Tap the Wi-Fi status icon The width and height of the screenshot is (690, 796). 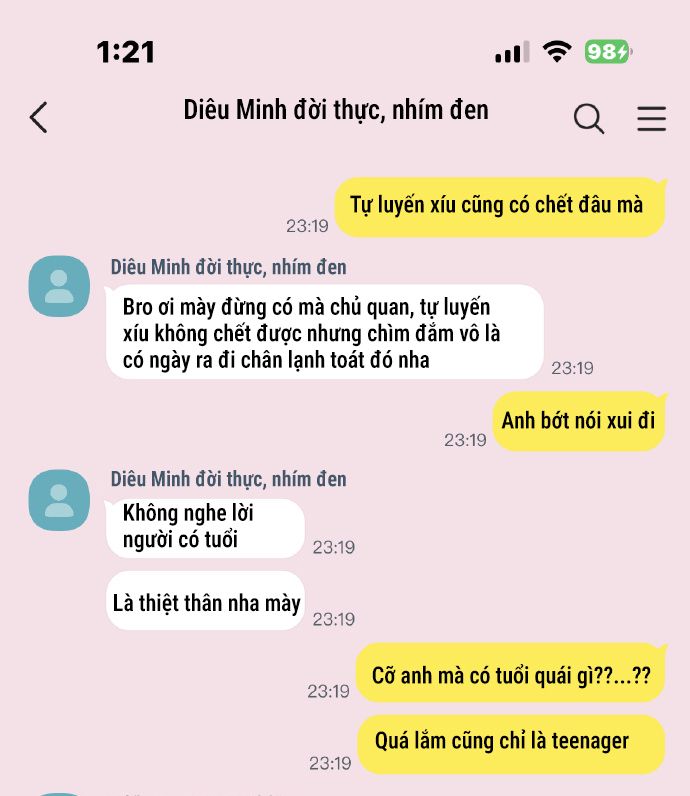(557, 51)
